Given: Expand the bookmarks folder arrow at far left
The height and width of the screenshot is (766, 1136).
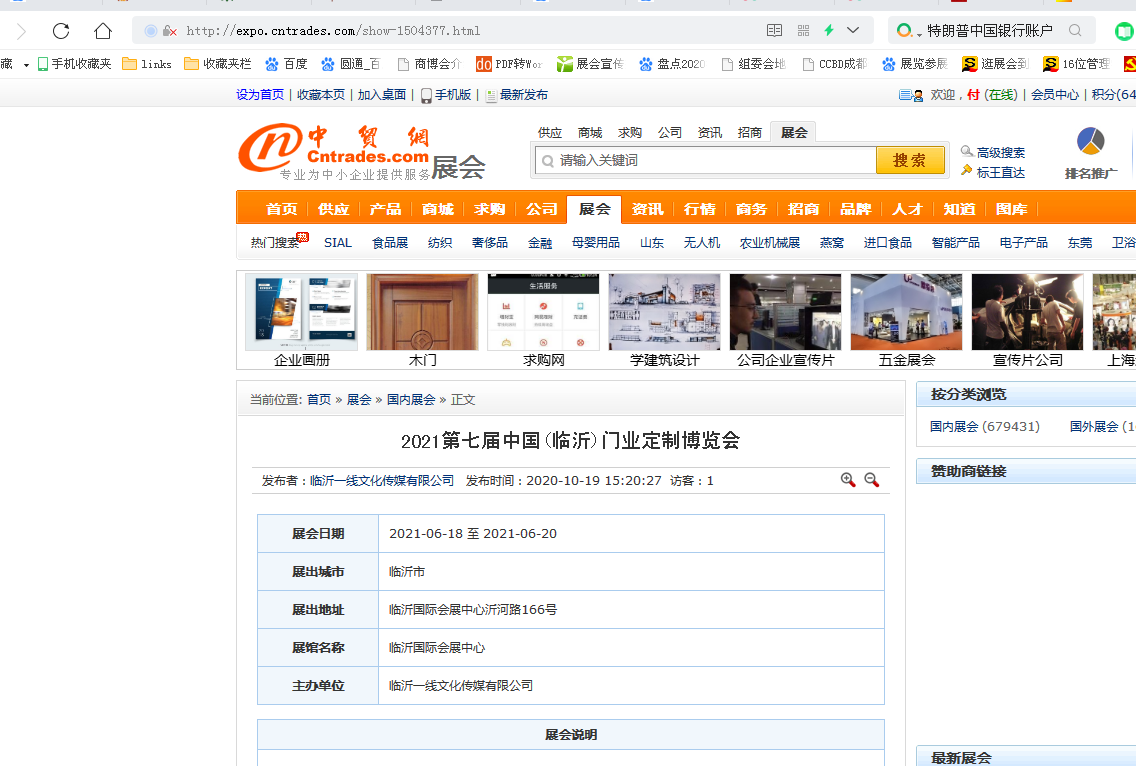Looking at the screenshot, I should click(26, 65).
